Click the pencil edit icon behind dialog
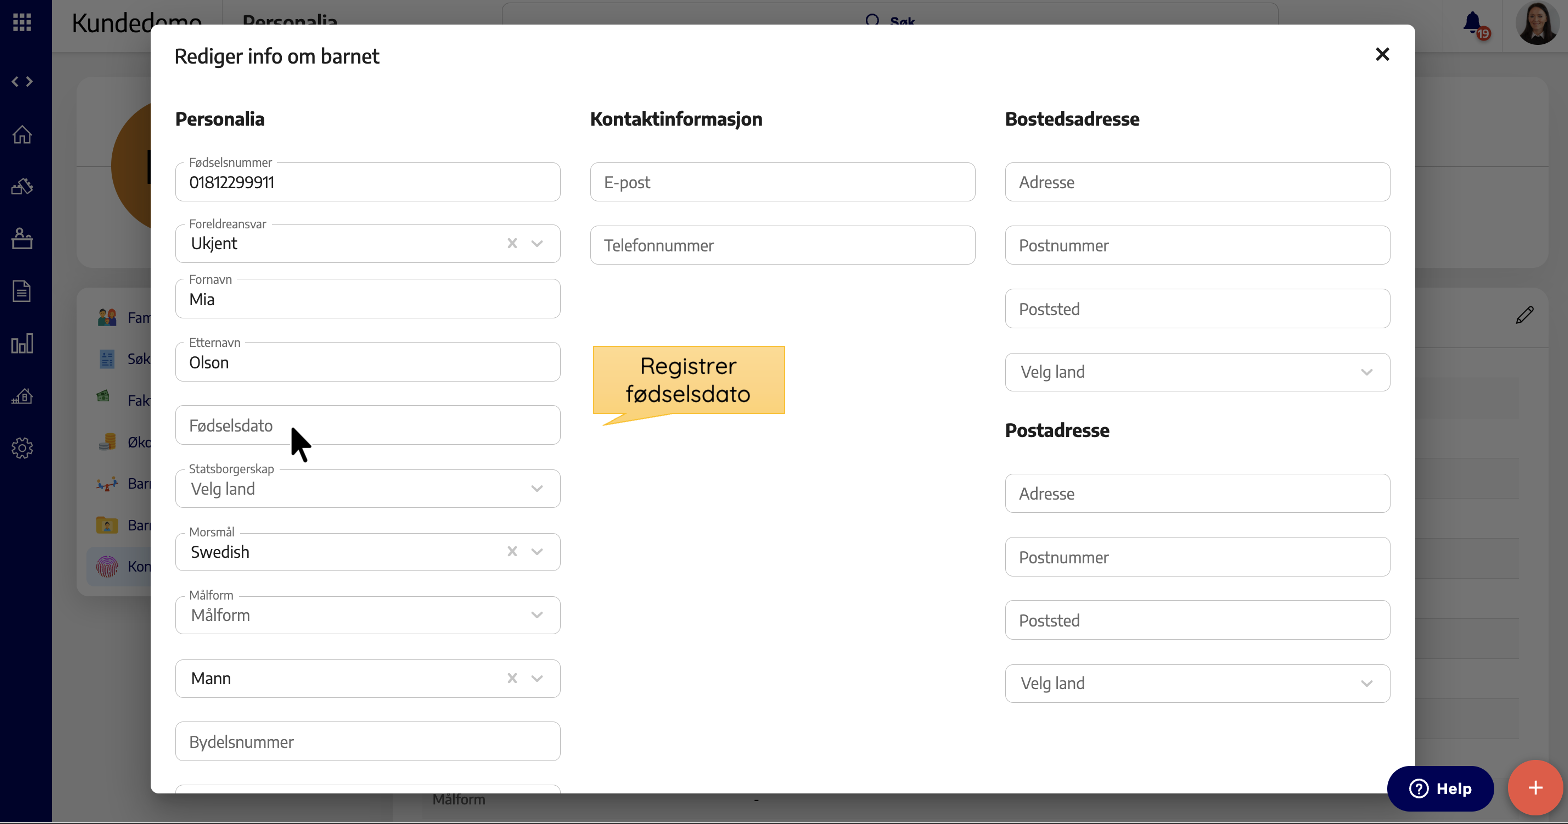 pyautogui.click(x=1524, y=315)
